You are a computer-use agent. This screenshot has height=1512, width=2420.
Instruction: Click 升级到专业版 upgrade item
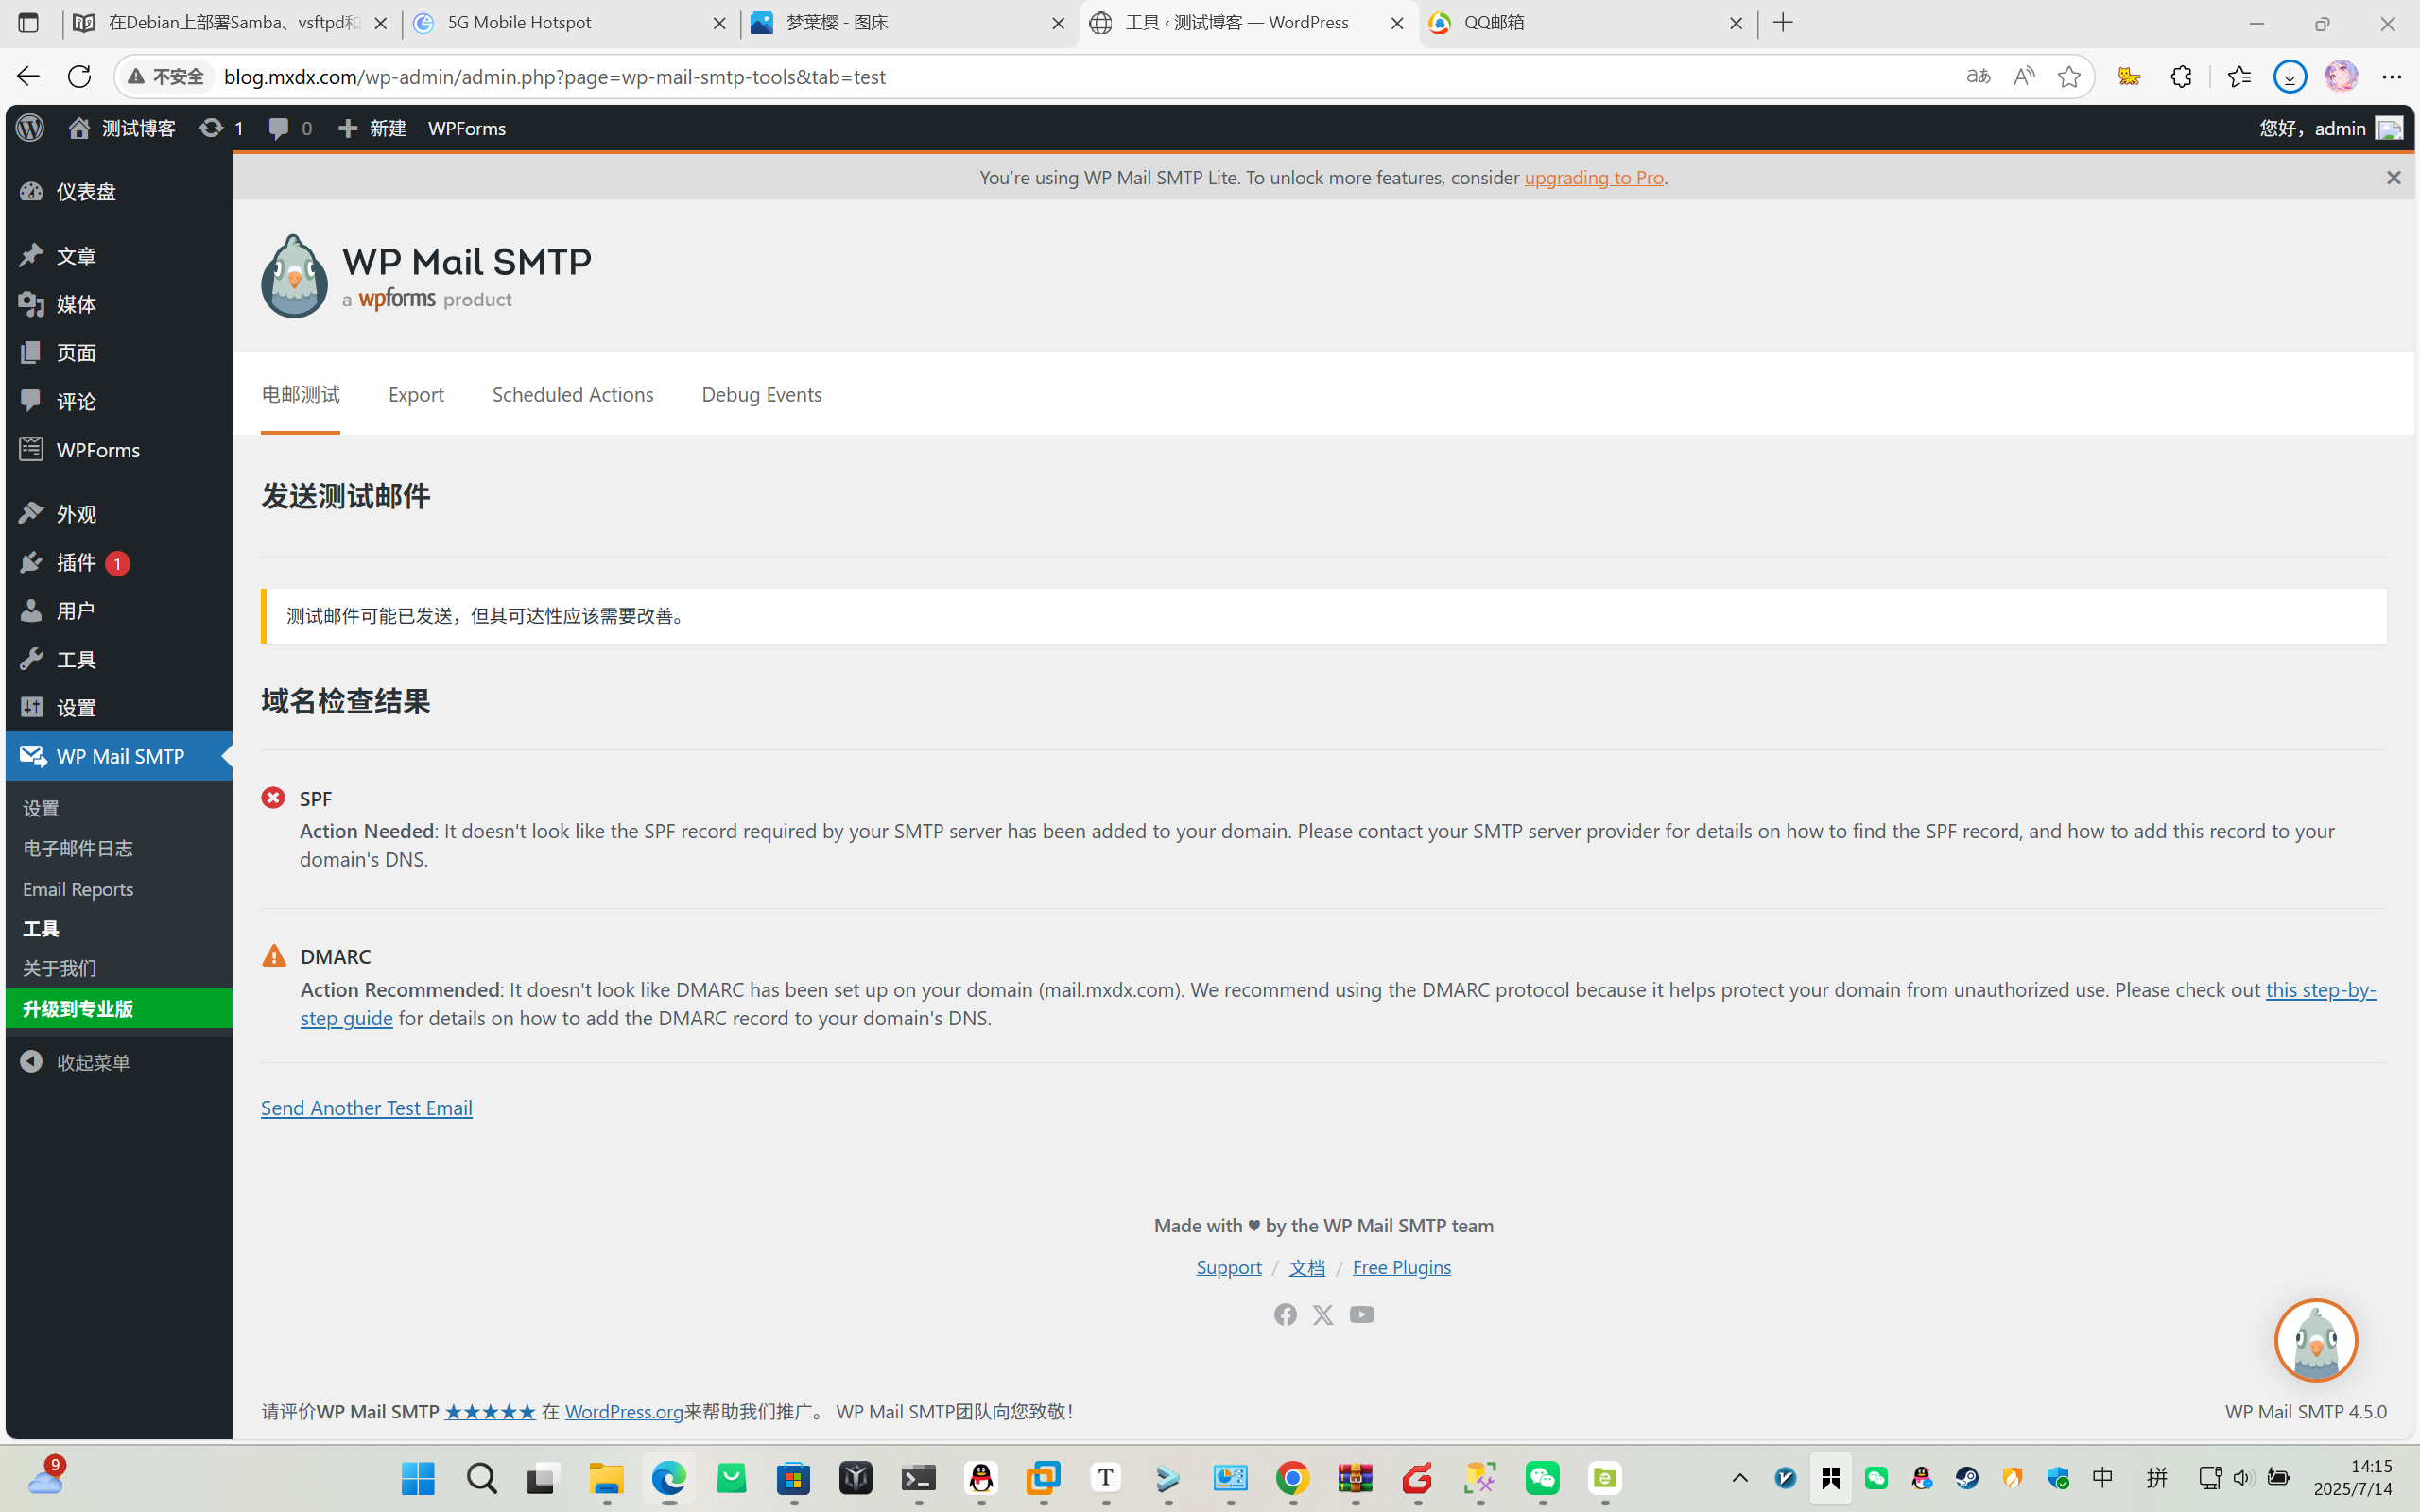click(x=119, y=1008)
